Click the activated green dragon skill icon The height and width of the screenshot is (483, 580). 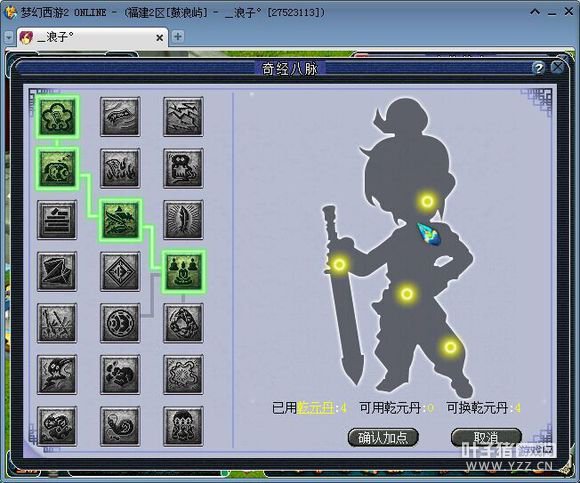pos(120,220)
